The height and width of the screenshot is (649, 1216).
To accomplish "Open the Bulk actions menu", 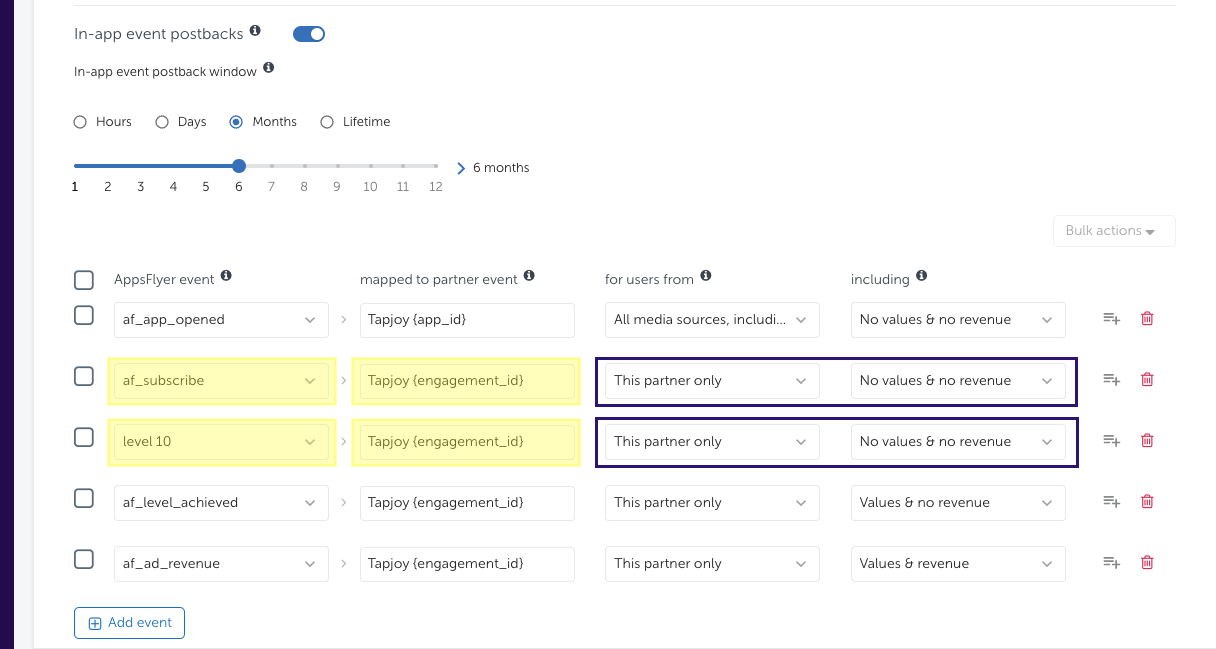I will point(1113,231).
